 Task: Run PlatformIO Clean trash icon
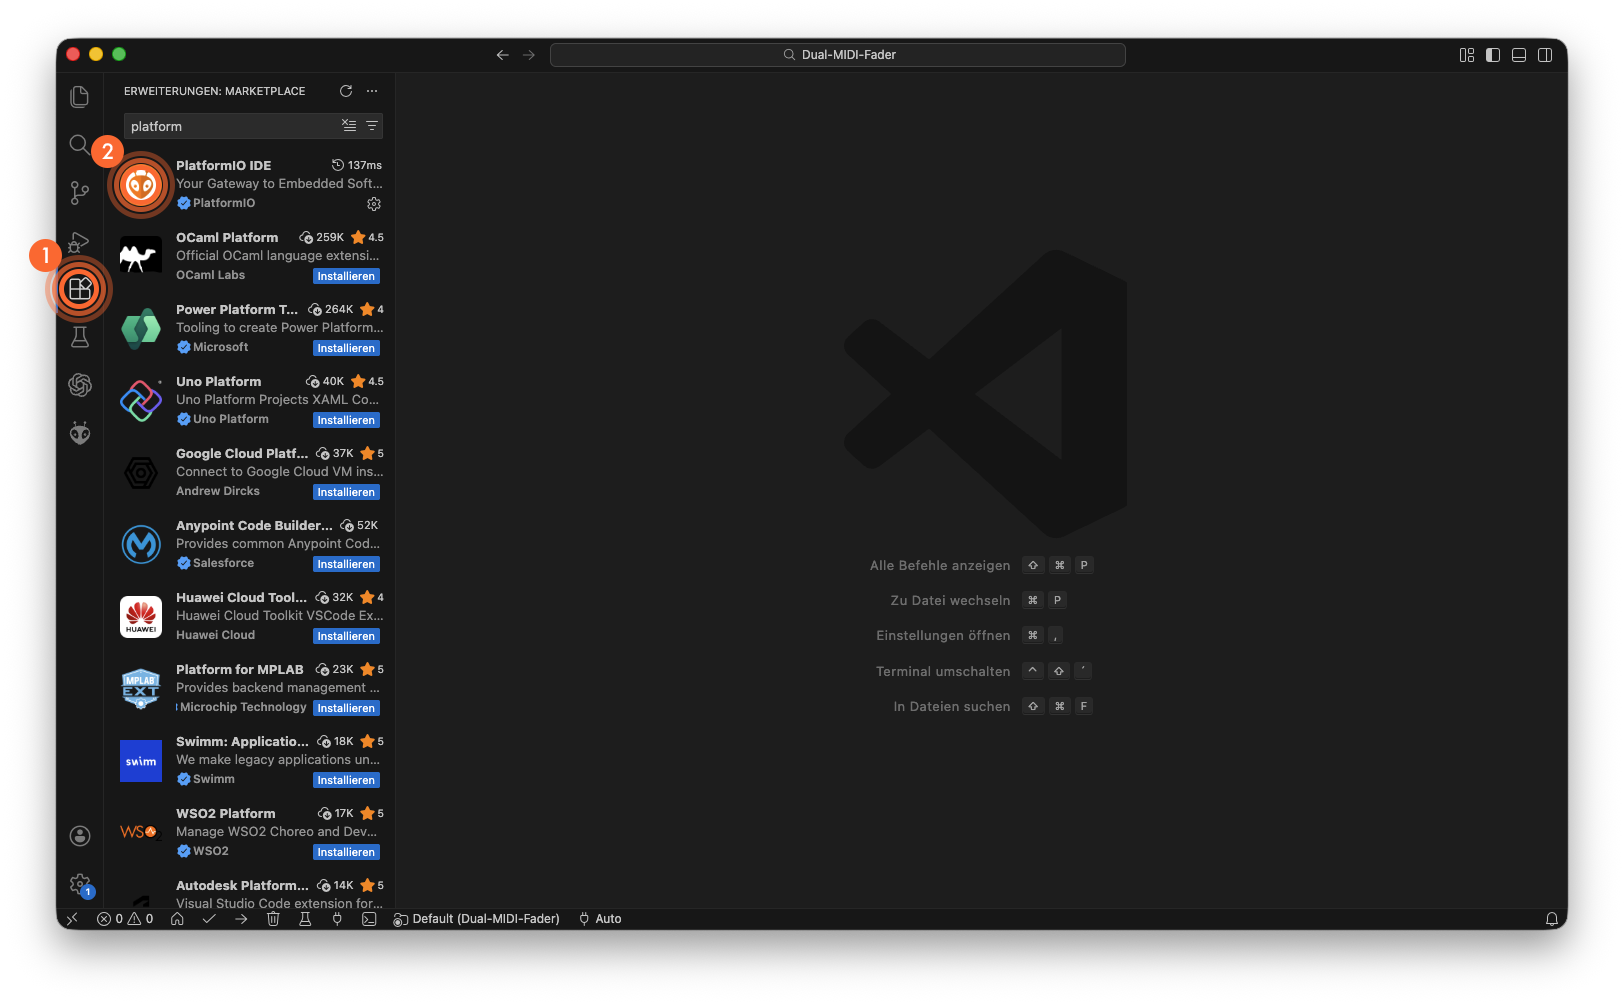(273, 919)
